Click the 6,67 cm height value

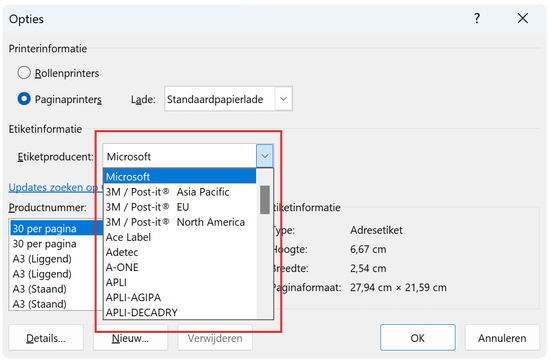tap(368, 249)
